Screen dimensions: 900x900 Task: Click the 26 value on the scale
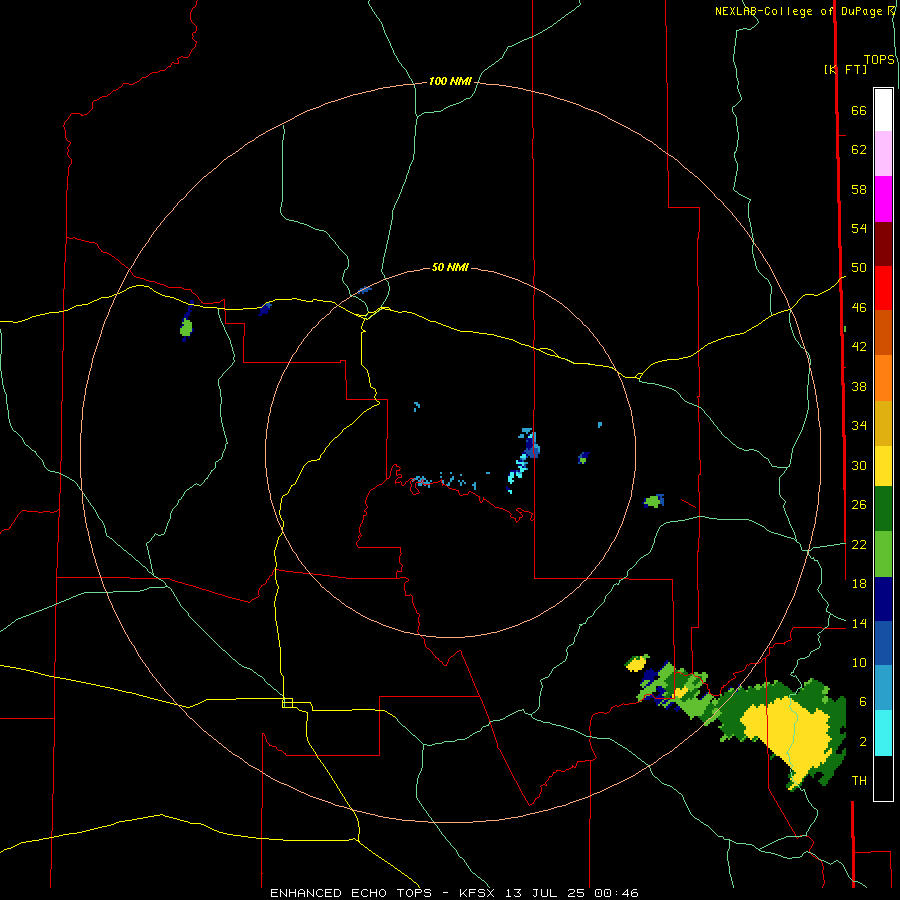[x=859, y=505]
